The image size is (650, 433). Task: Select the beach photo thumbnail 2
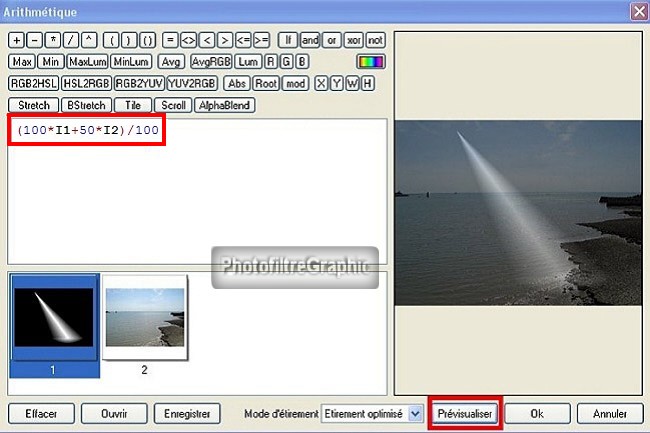point(143,317)
